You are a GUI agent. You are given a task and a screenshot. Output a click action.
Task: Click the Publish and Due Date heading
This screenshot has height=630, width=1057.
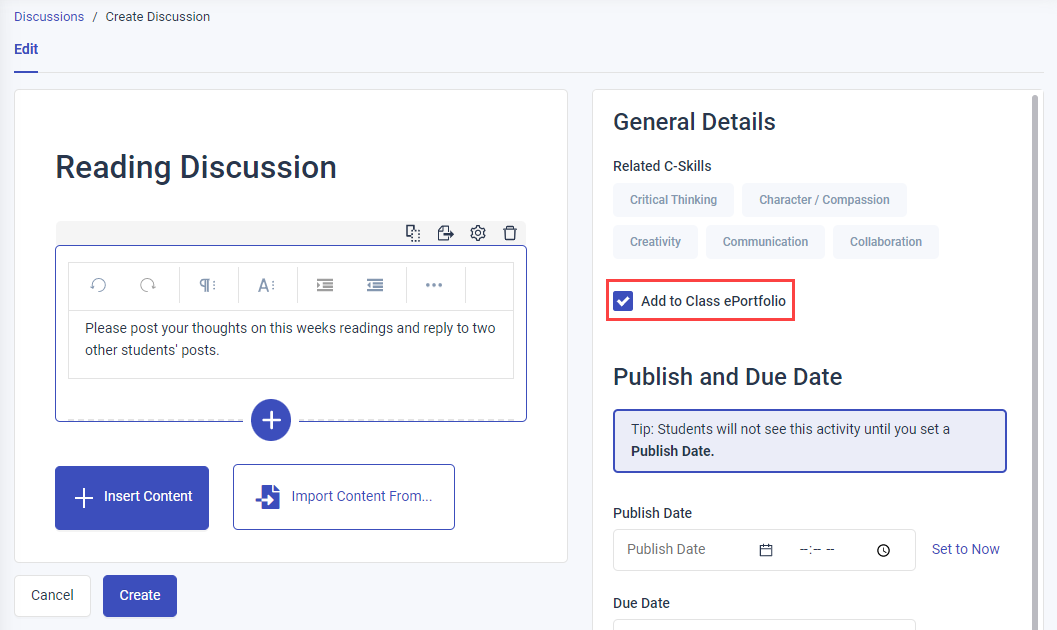pyautogui.click(x=727, y=377)
